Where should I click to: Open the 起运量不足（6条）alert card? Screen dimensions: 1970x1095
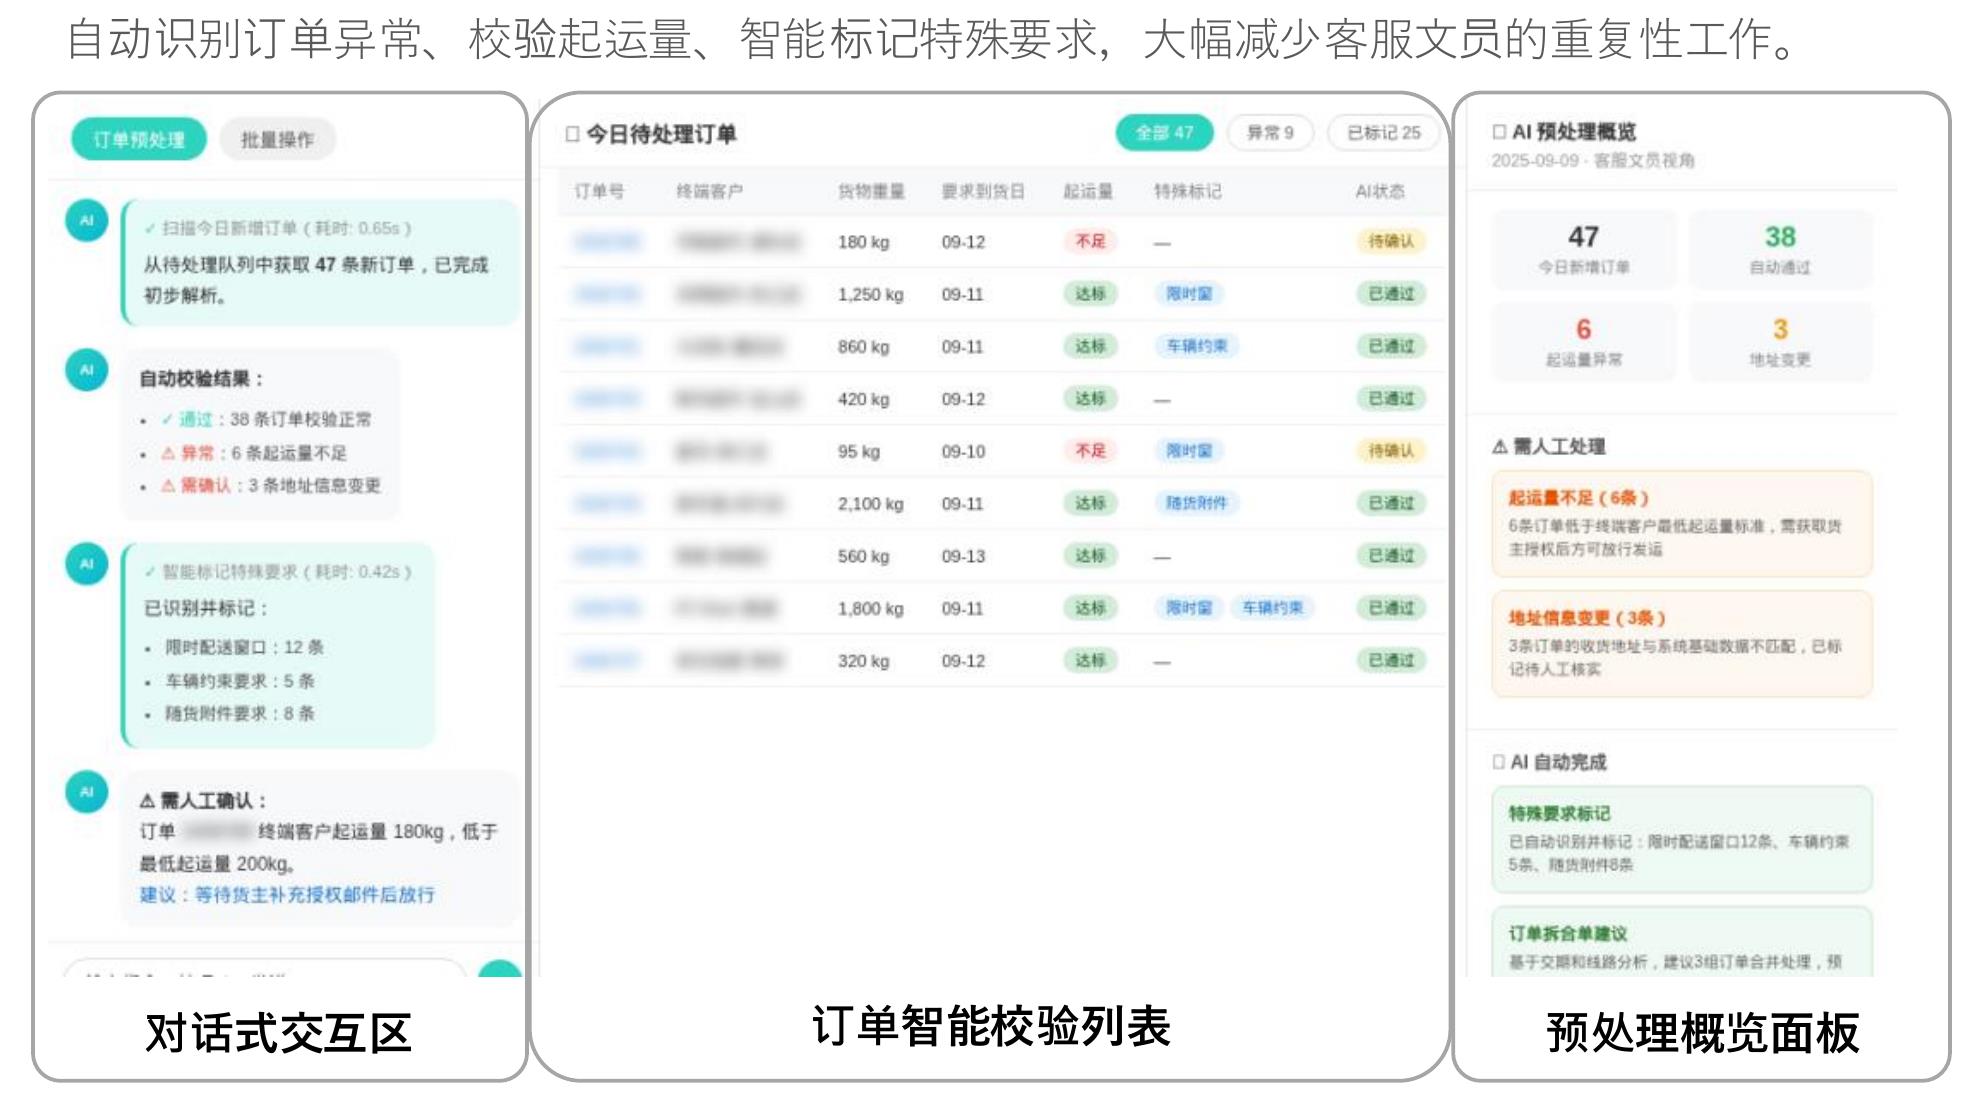1682,523
